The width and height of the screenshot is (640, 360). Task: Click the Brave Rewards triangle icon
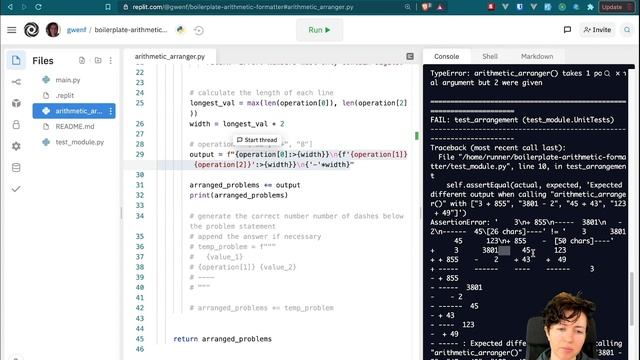[x=440, y=7]
